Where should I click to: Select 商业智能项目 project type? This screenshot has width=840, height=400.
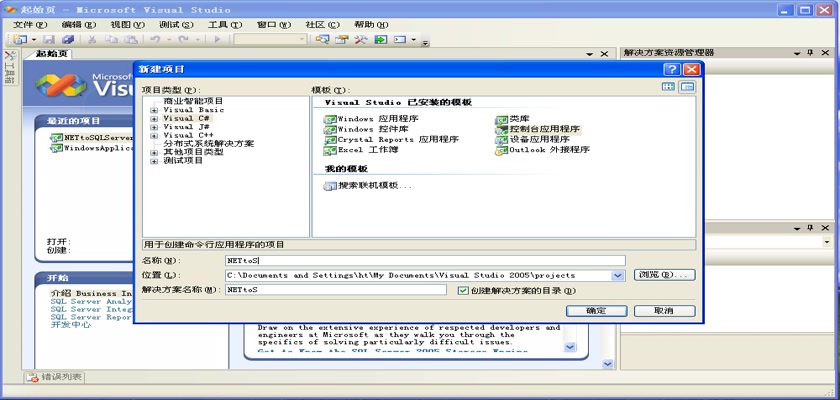click(x=193, y=101)
